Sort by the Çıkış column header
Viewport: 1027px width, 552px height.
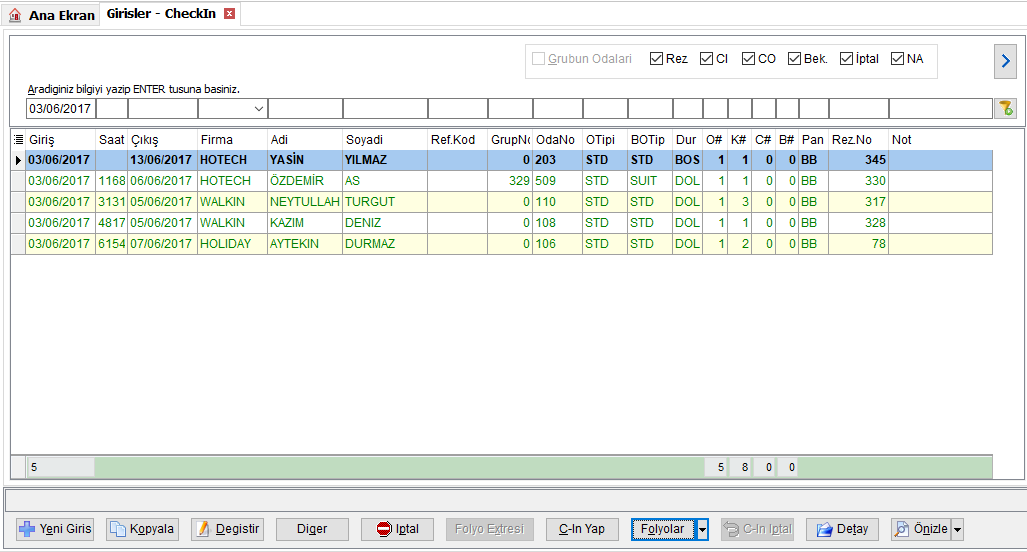tap(162, 139)
